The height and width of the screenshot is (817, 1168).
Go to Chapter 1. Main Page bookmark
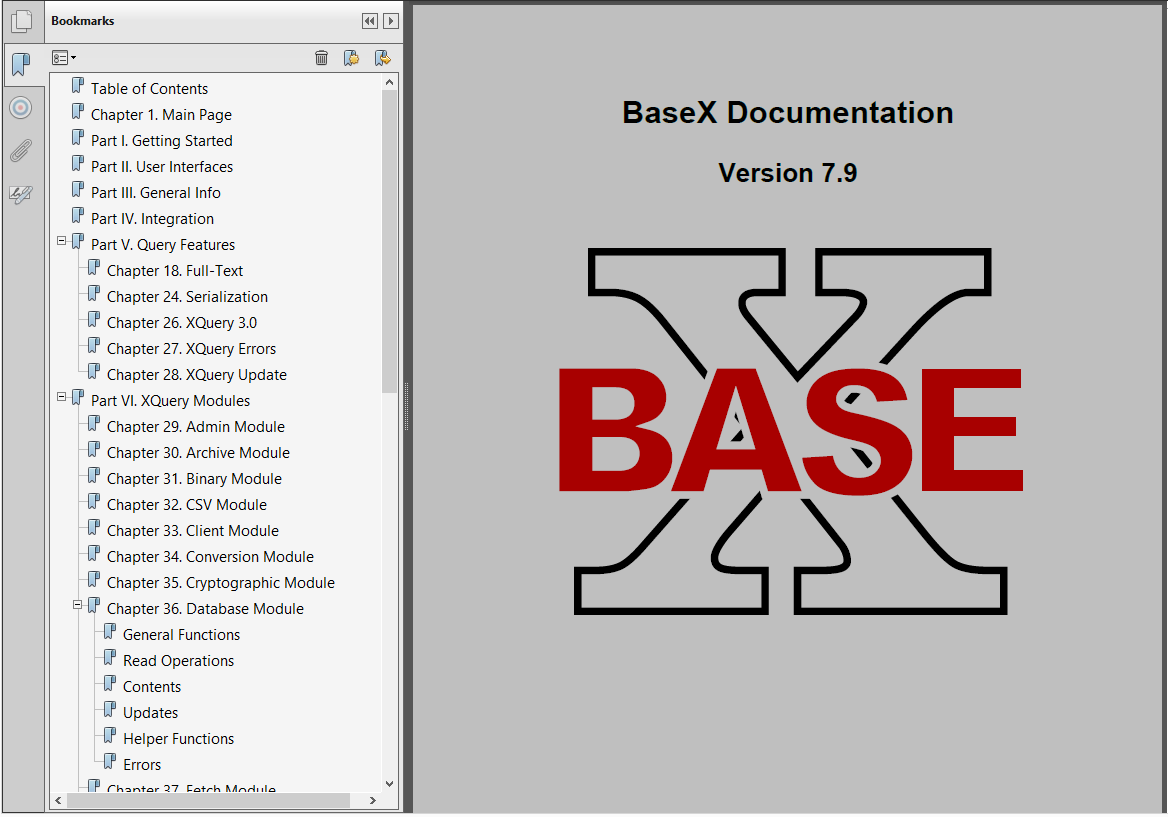click(161, 115)
